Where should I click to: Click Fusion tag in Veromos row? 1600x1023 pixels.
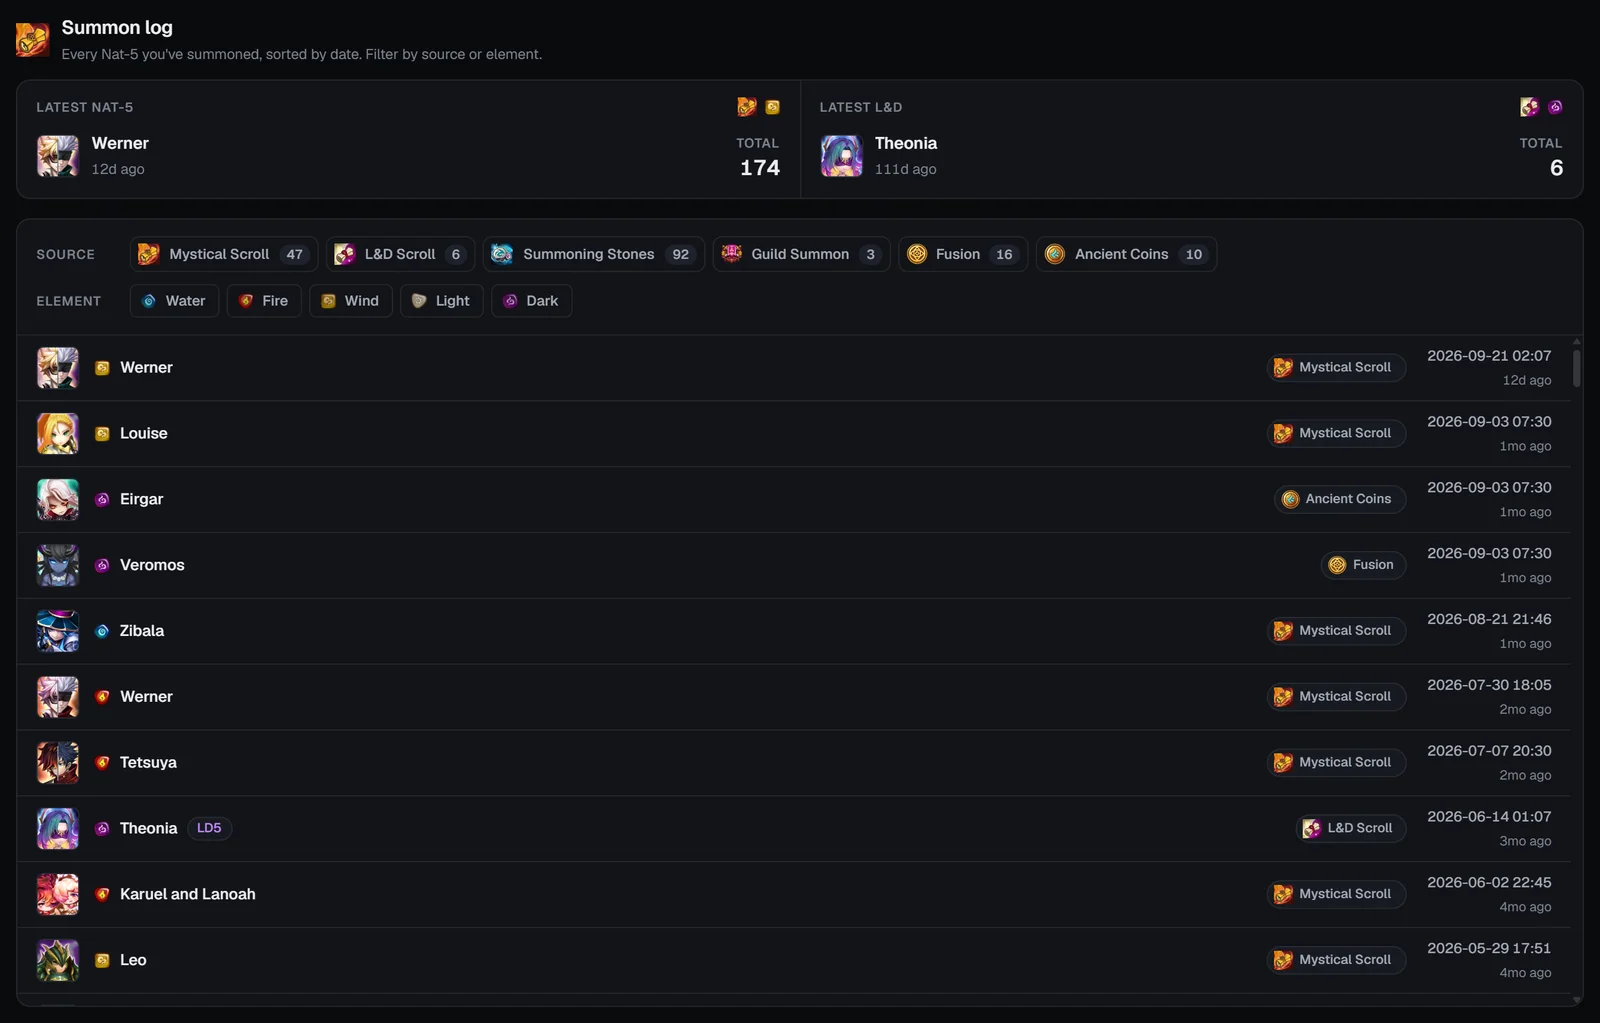pyautogui.click(x=1363, y=565)
